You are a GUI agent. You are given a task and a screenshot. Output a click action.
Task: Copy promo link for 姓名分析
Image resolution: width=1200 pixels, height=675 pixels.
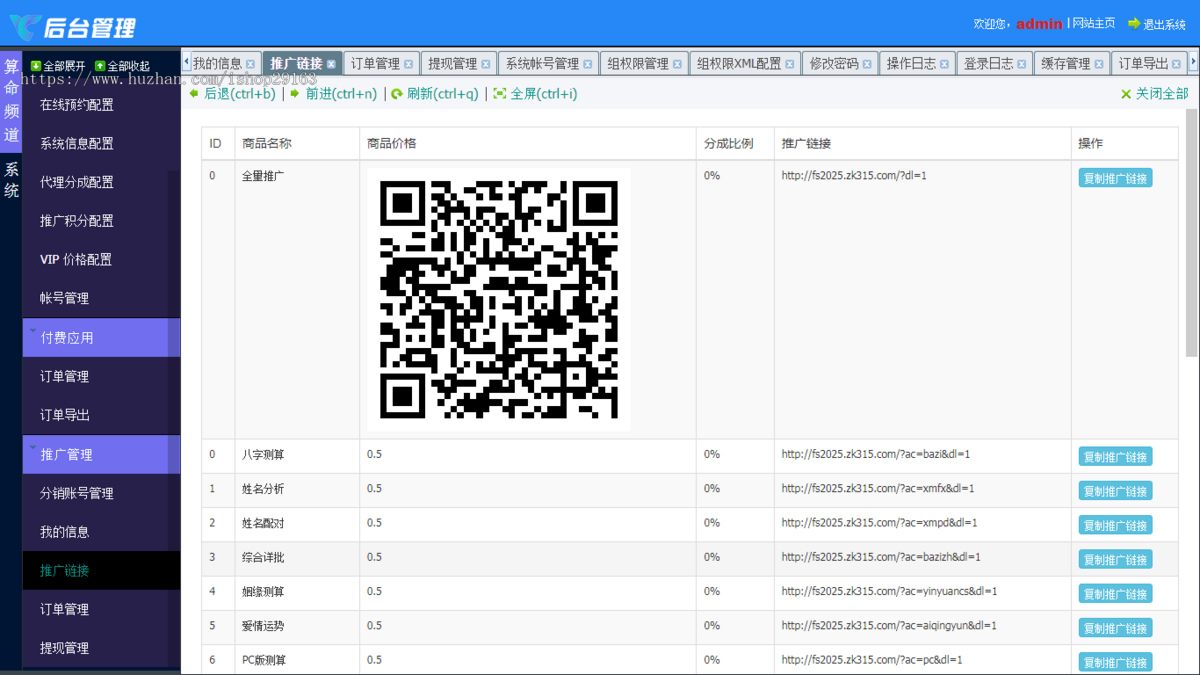click(1115, 491)
